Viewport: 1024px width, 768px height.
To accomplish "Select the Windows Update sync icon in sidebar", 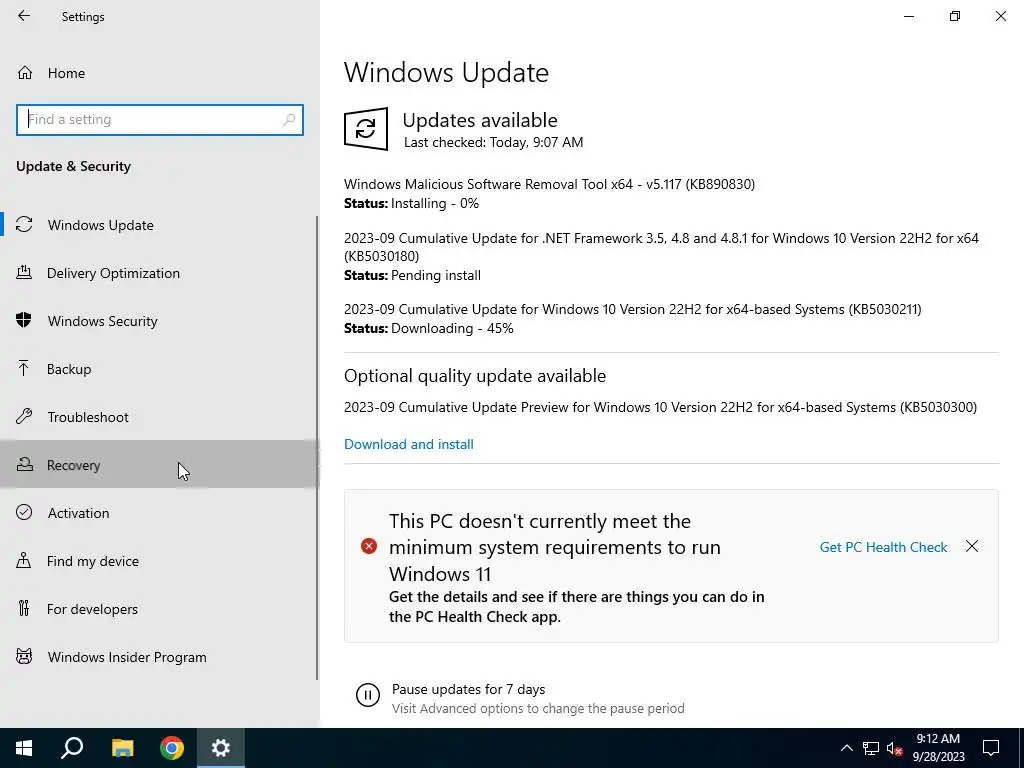I will (24, 225).
